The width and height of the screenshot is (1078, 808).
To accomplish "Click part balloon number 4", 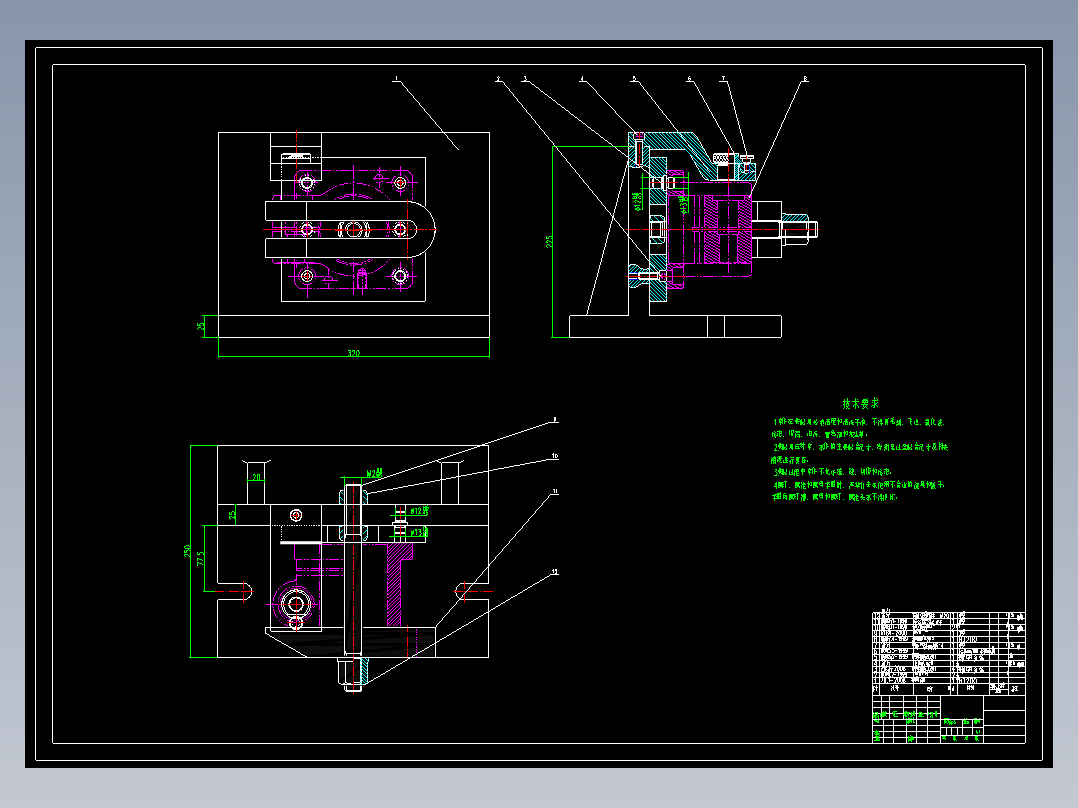I will [582, 79].
